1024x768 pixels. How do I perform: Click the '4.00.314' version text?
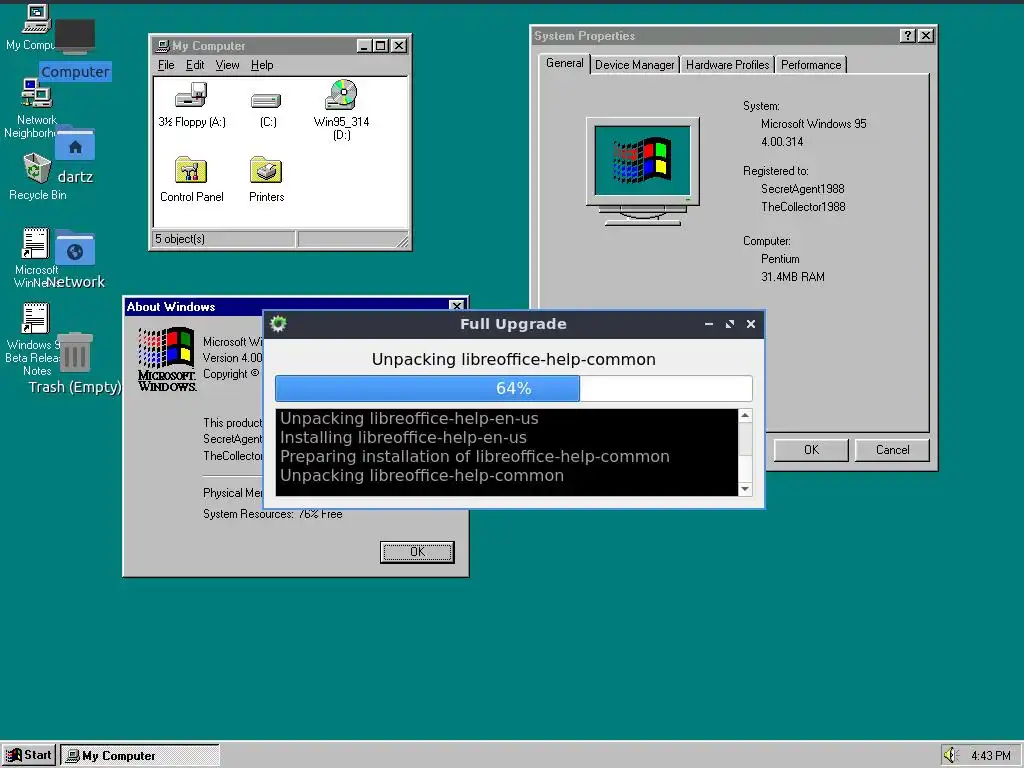[x=782, y=142]
